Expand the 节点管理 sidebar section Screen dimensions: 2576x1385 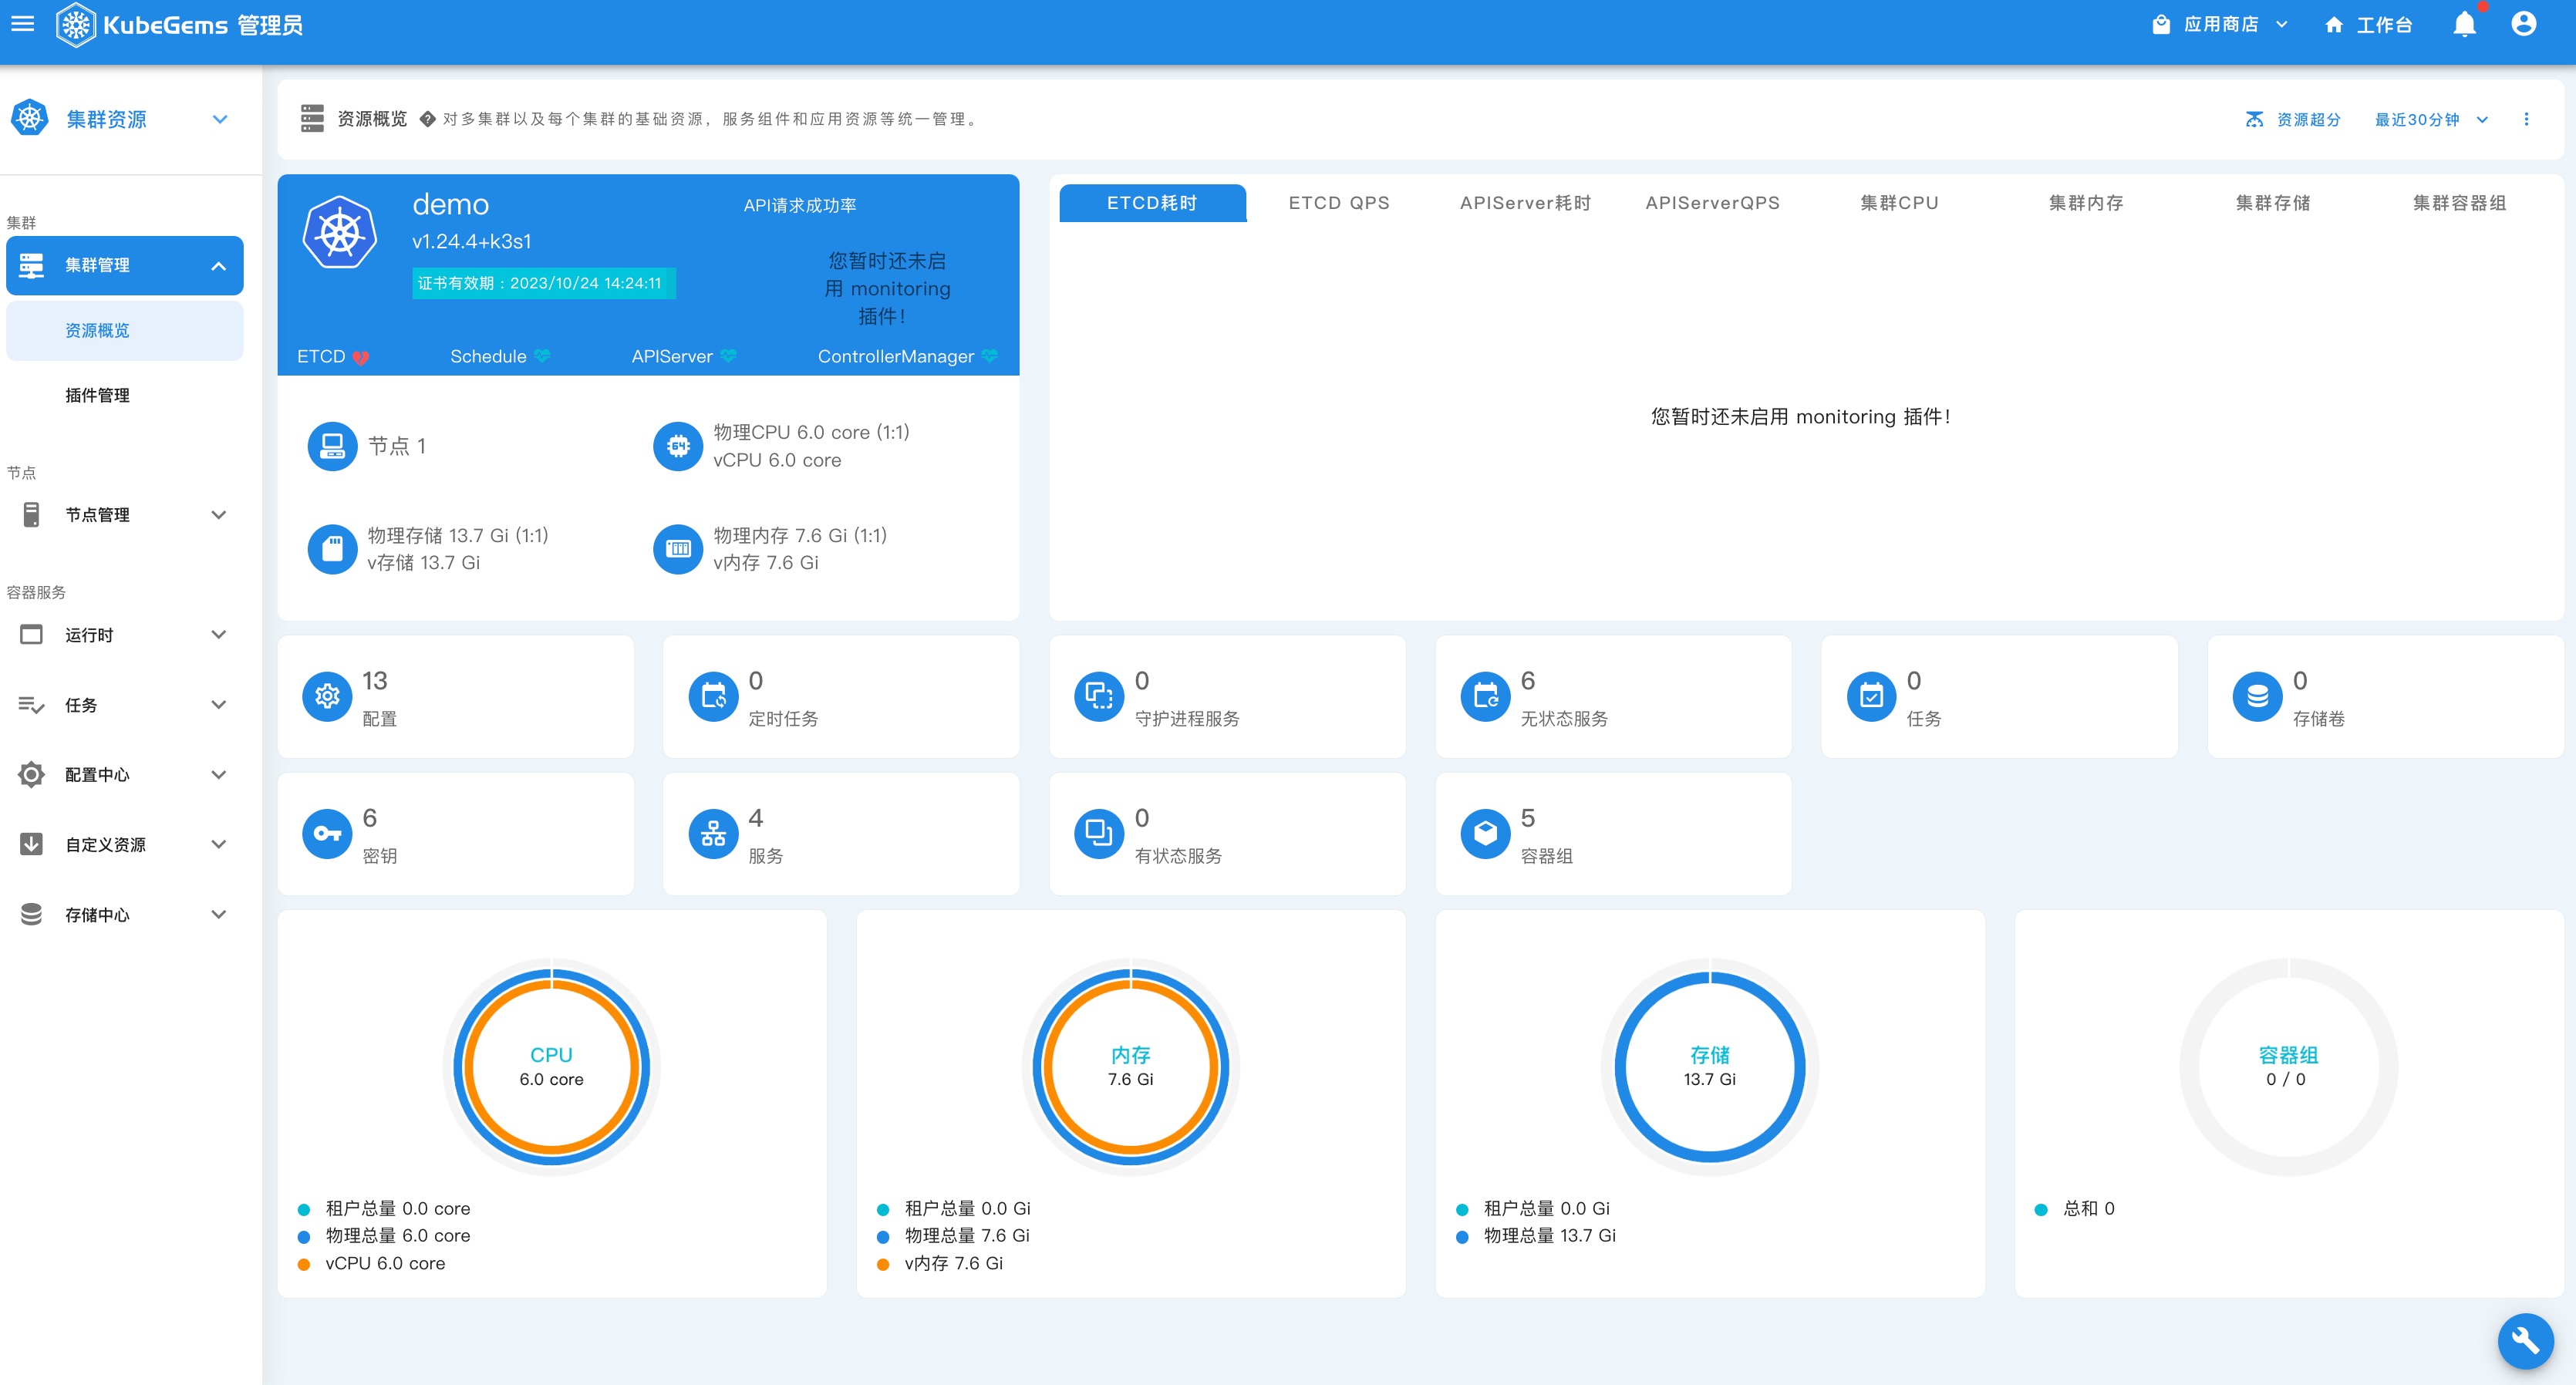point(219,515)
